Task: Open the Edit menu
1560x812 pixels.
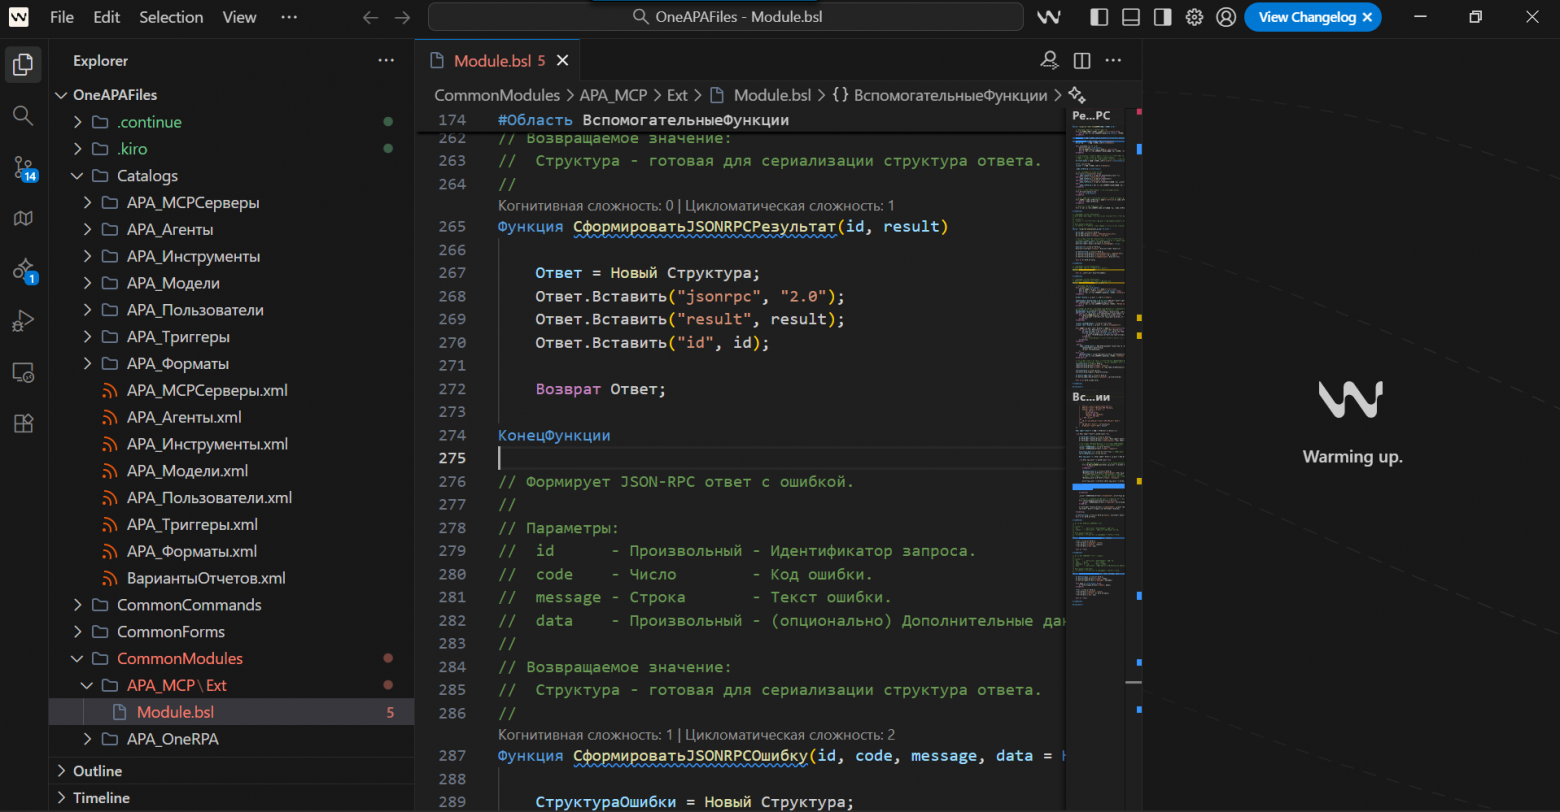Action: click(x=105, y=16)
